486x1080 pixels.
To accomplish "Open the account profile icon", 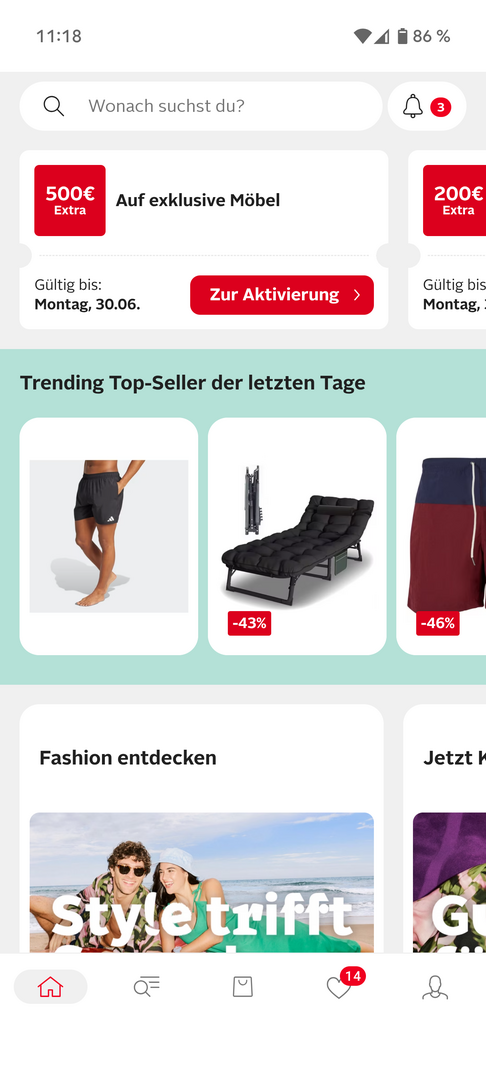I will tap(435, 987).
